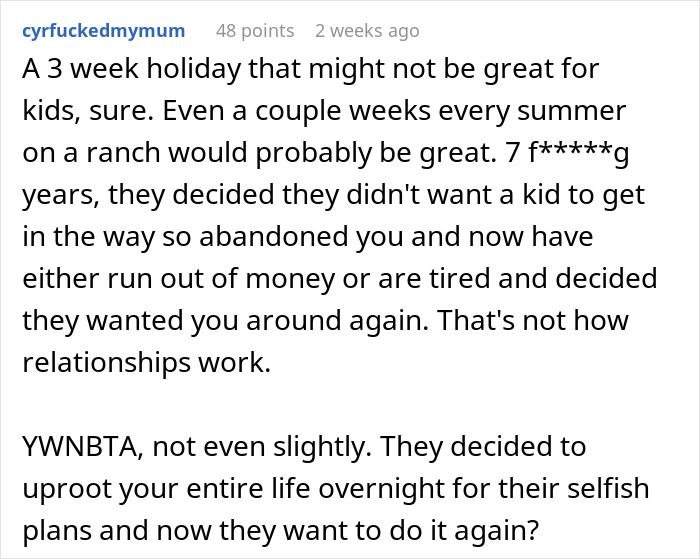
Task: Open the cyrfuckedmymum user profile link
Action: (x=104, y=31)
